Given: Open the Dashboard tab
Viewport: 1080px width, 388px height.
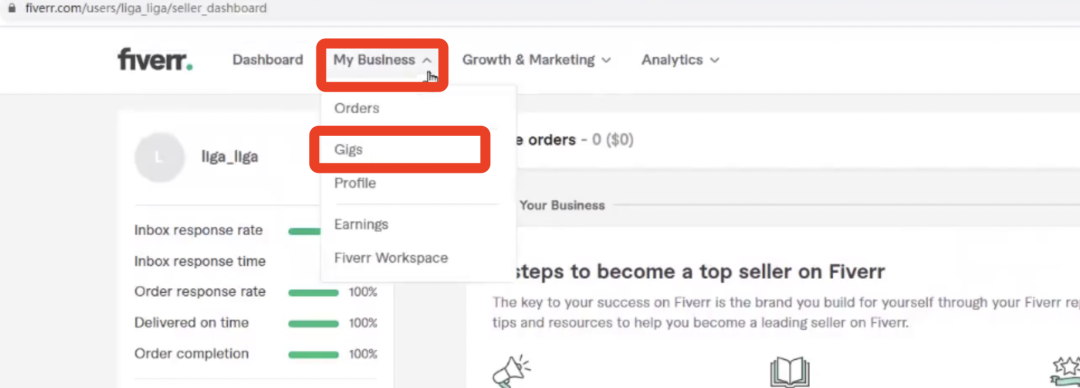Looking at the screenshot, I should click(x=267, y=60).
